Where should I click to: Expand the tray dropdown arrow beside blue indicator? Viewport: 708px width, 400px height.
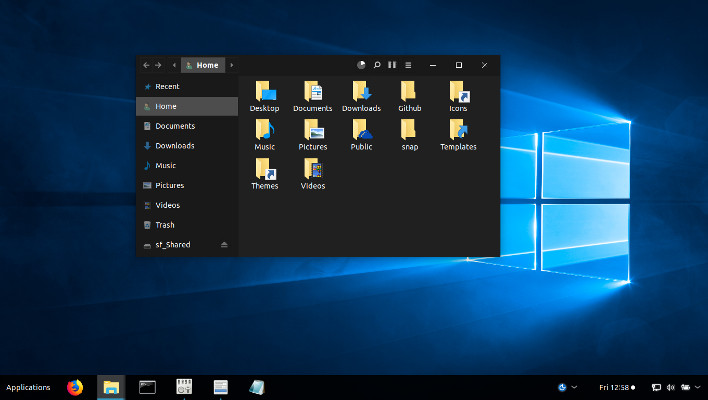574,387
